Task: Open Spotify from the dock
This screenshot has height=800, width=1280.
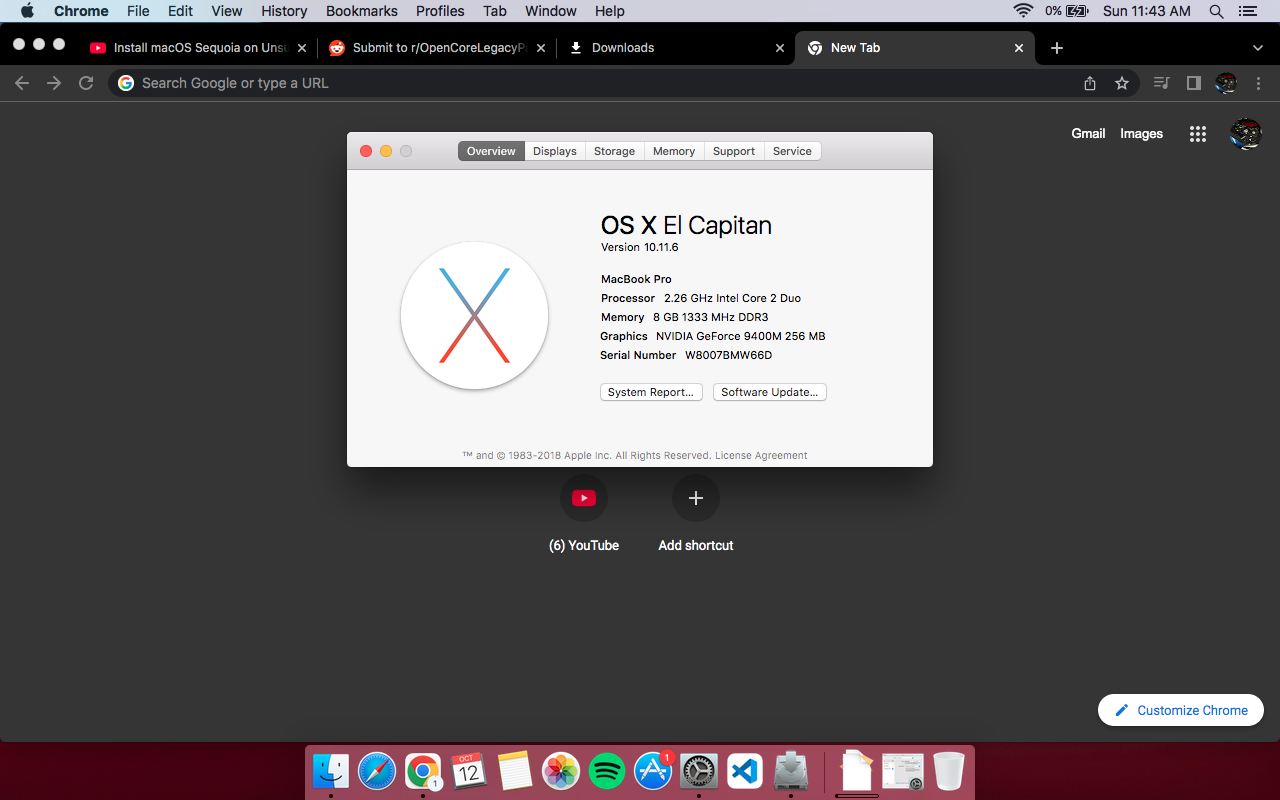Action: click(607, 771)
